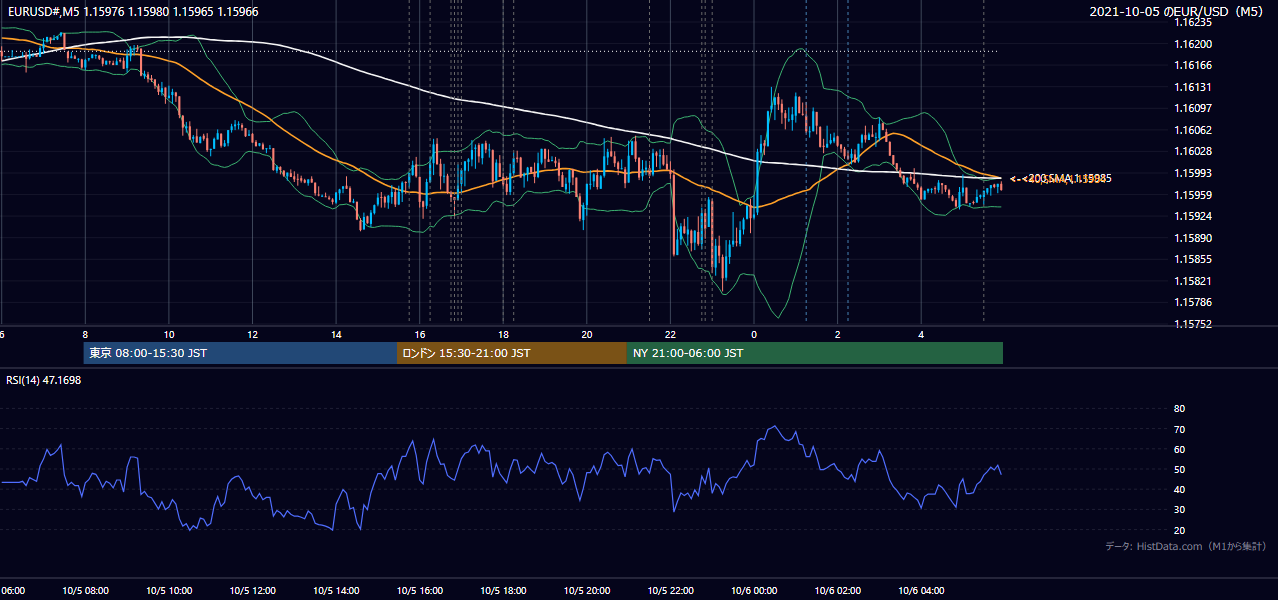
Task: Click the 10/6 02:00 date axis label
Action: pyautogui.click(x=838, y=591)
